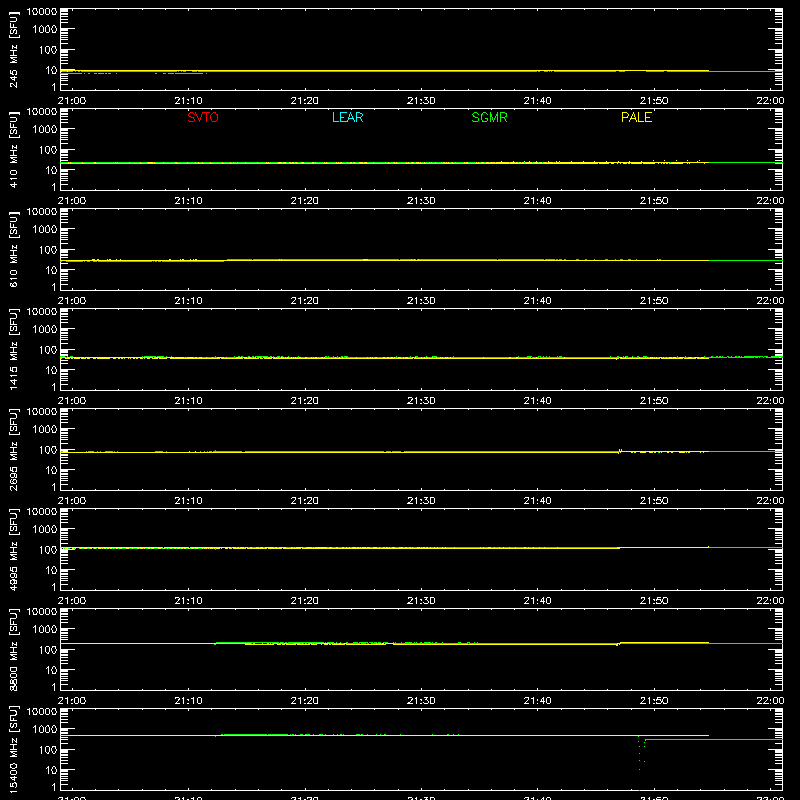
Task: Click 21:50 tick under the 410 MHz plot
Action: tap(654, 201)
